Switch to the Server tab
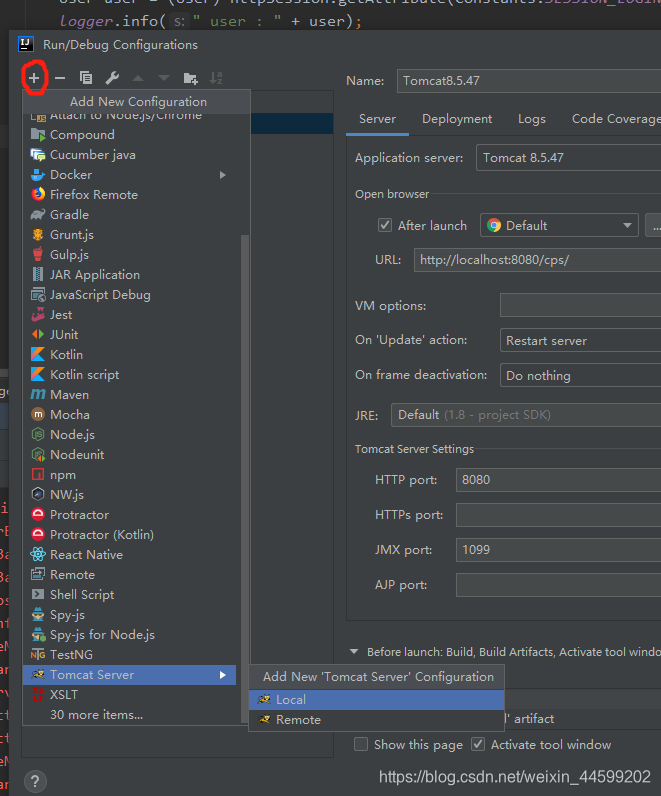 pos(377,119)
